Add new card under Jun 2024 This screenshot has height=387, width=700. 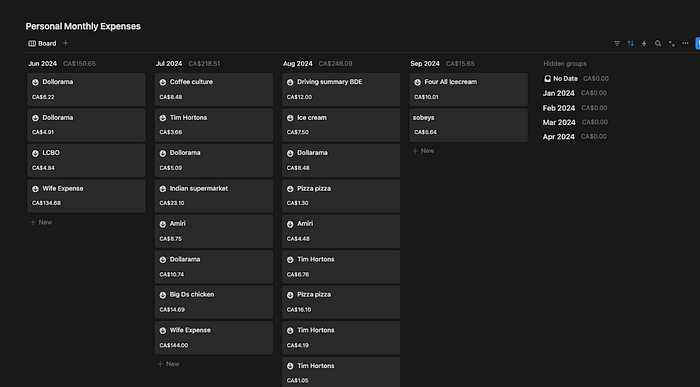point(41,222)
